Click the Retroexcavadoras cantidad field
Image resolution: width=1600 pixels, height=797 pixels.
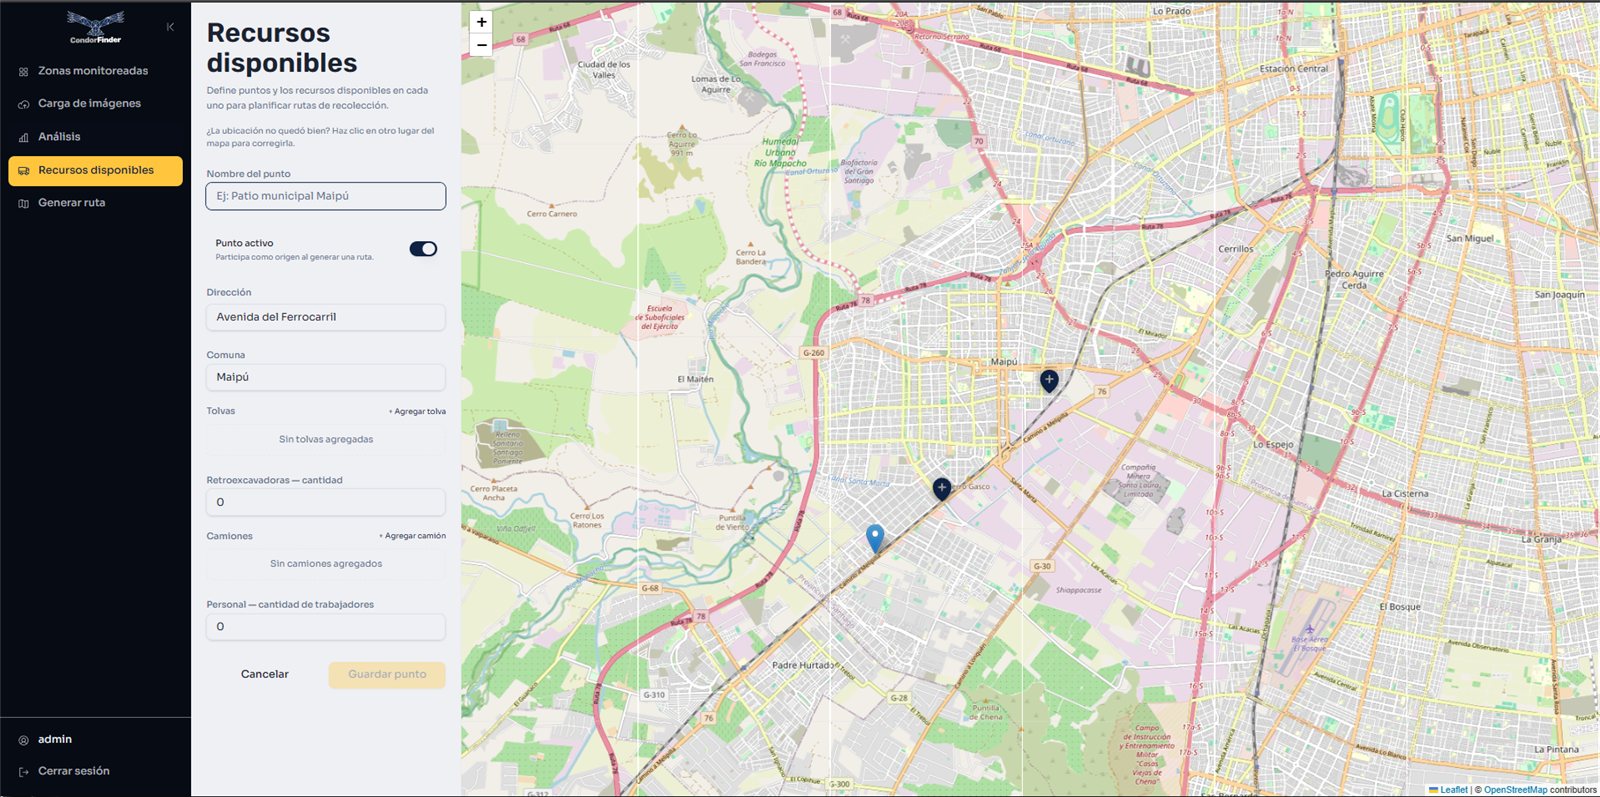[x=326, y=502]
